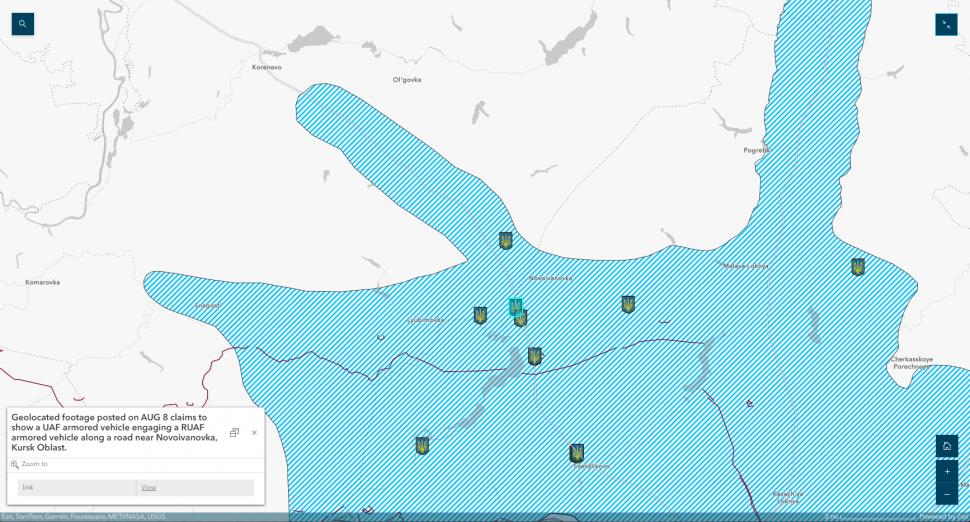Click trident marker near Sverdlikovo
Screen dimensions: 970x522
(577, 453)
